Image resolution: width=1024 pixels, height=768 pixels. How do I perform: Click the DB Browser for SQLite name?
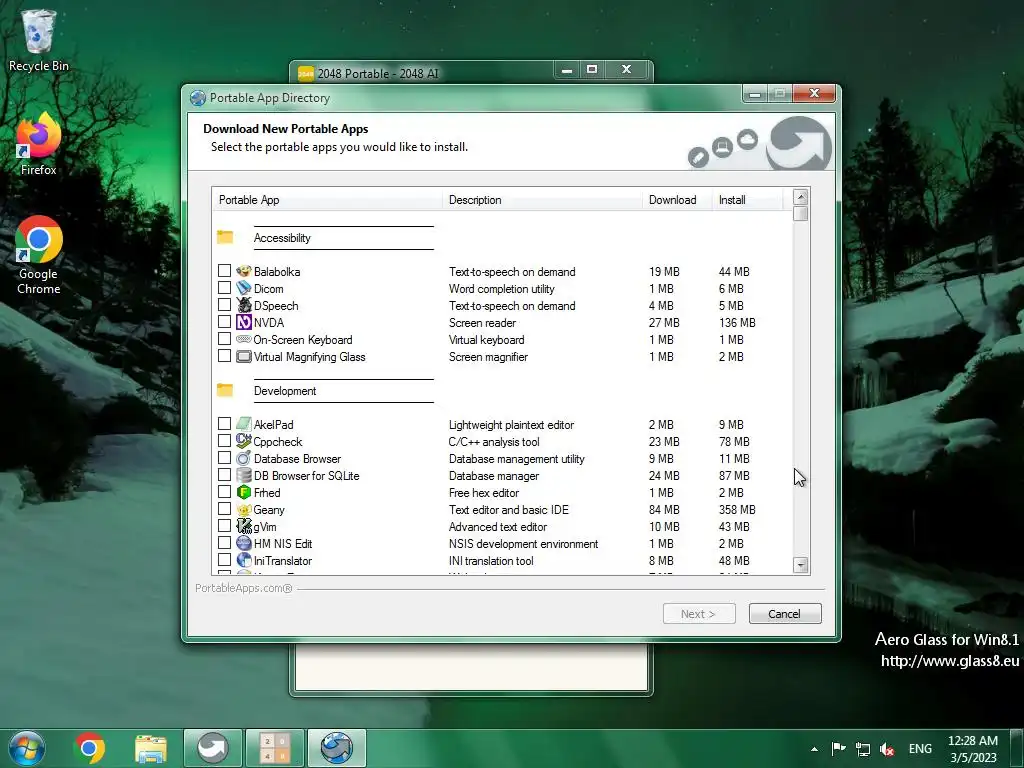click(306, 475)
